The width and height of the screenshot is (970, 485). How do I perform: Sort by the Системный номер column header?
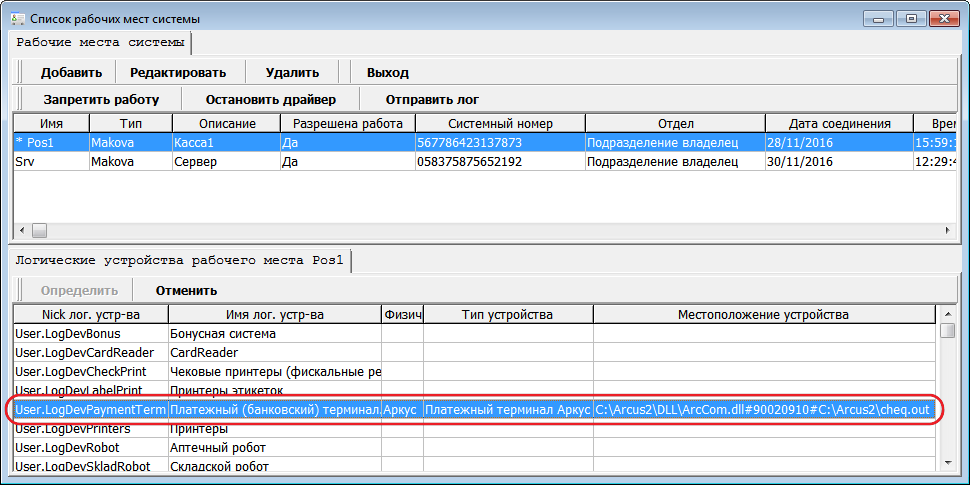500,123
